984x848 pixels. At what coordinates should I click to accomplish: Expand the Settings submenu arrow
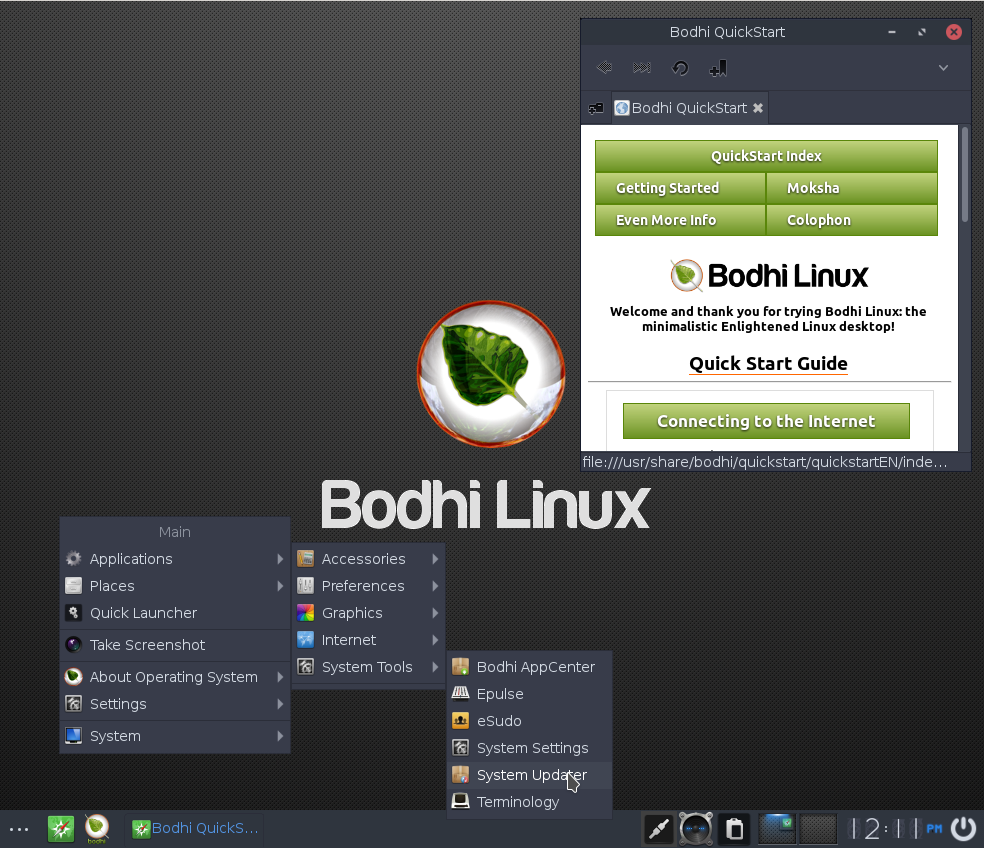tap(280, 704)
